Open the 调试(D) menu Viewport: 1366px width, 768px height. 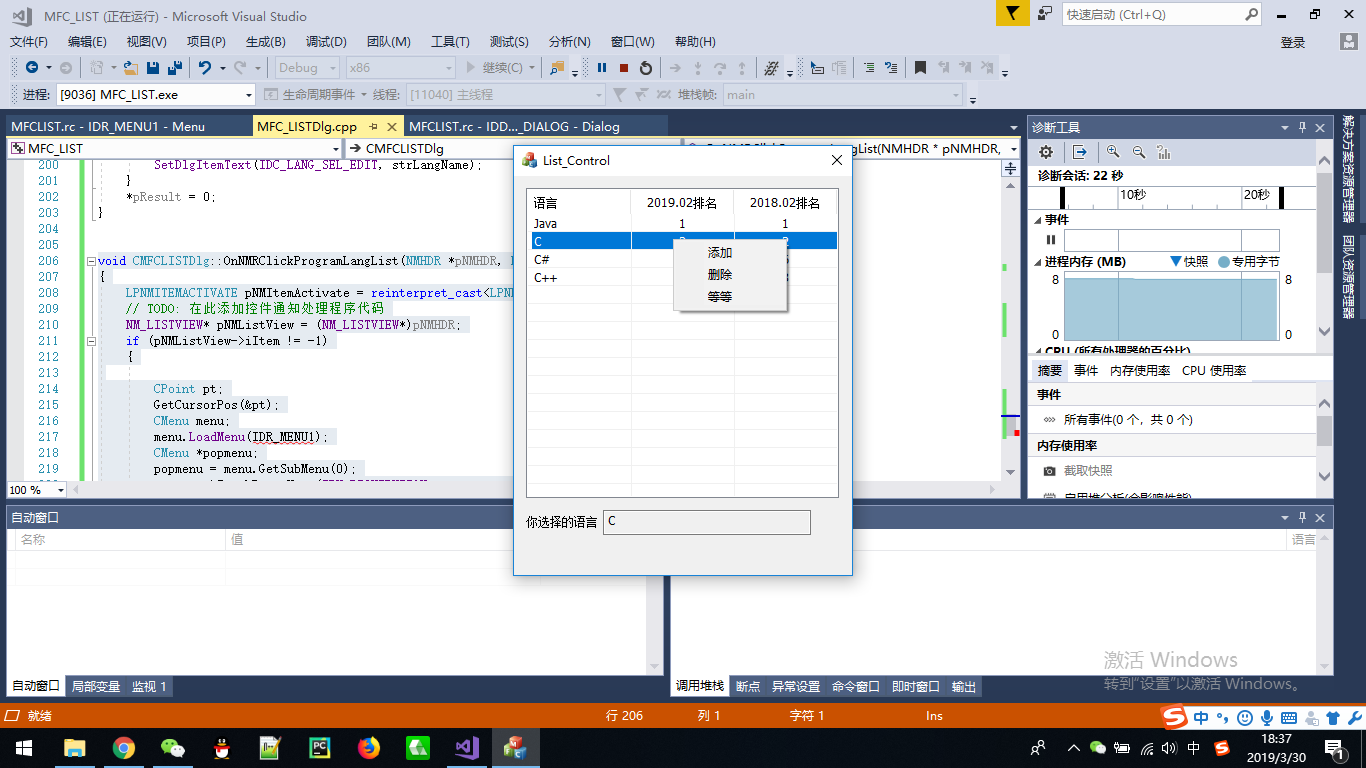[x=326, y=41]
